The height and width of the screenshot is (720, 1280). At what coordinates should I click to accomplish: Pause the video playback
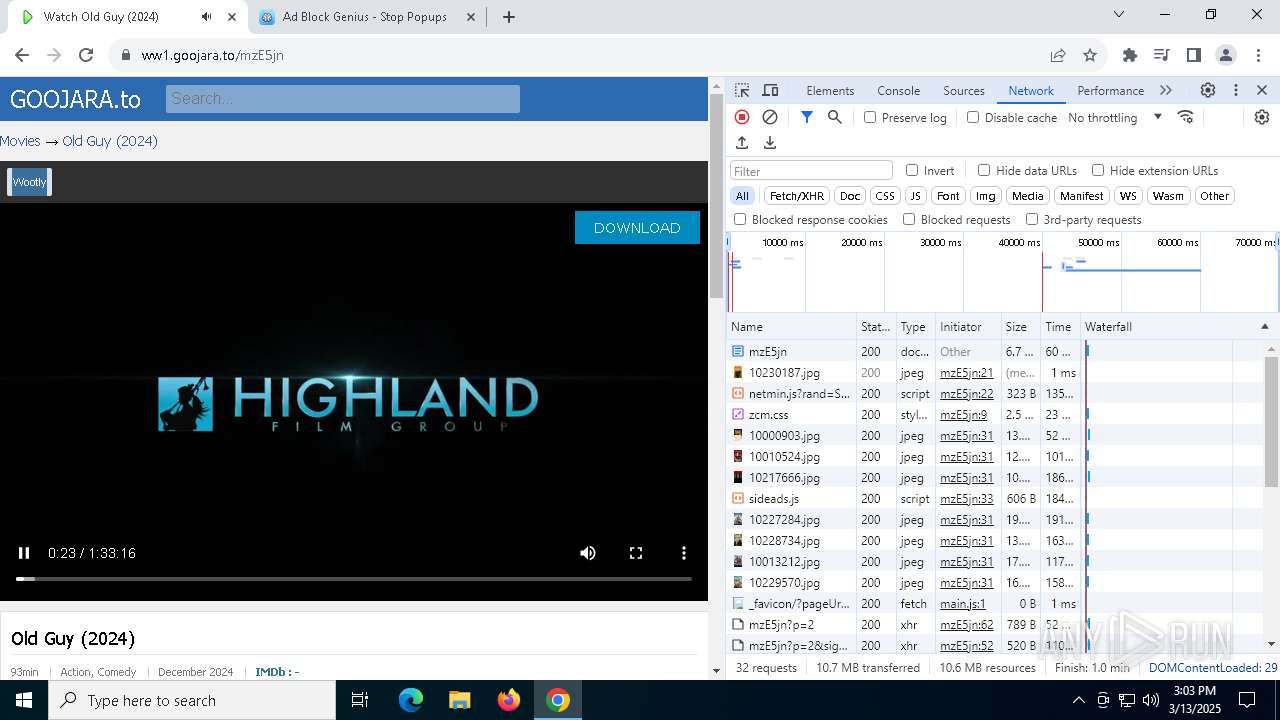(x=24, y=553)
